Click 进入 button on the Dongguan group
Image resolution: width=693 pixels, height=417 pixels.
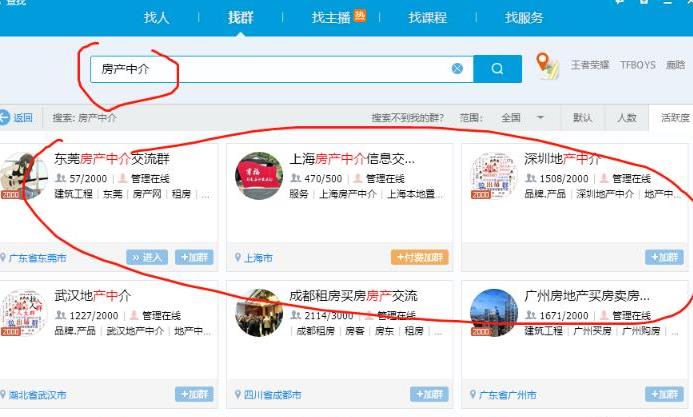147,257
